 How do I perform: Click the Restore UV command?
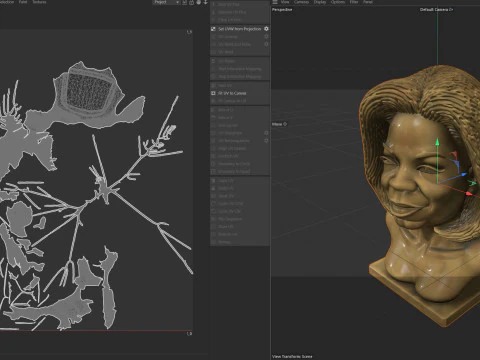point(228,234)
